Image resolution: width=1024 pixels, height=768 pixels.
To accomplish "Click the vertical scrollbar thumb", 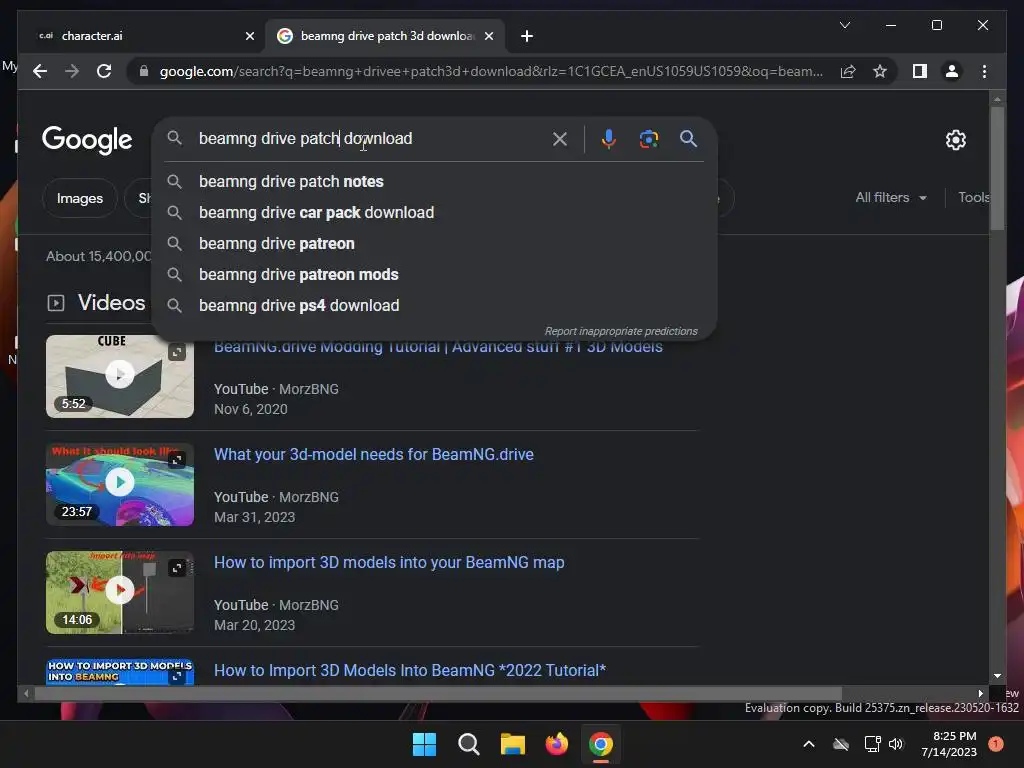I will 997,168.
